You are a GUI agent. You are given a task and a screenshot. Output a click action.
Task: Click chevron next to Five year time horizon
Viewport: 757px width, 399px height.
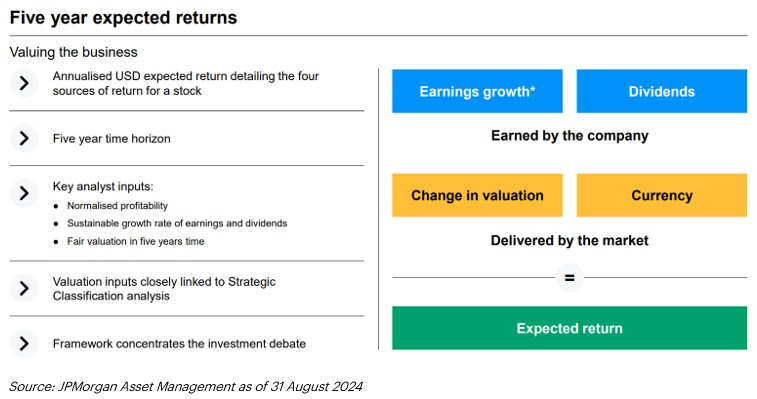pos(24,138)
